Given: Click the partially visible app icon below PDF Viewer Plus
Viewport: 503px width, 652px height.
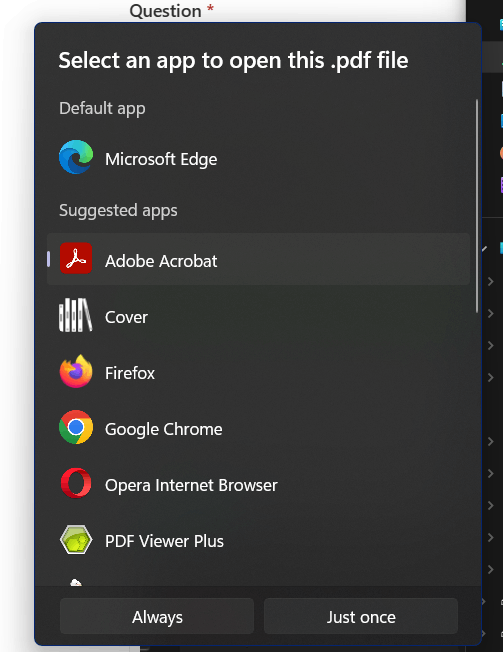Looking at the screenshot, I should click(x=76, y=582).
